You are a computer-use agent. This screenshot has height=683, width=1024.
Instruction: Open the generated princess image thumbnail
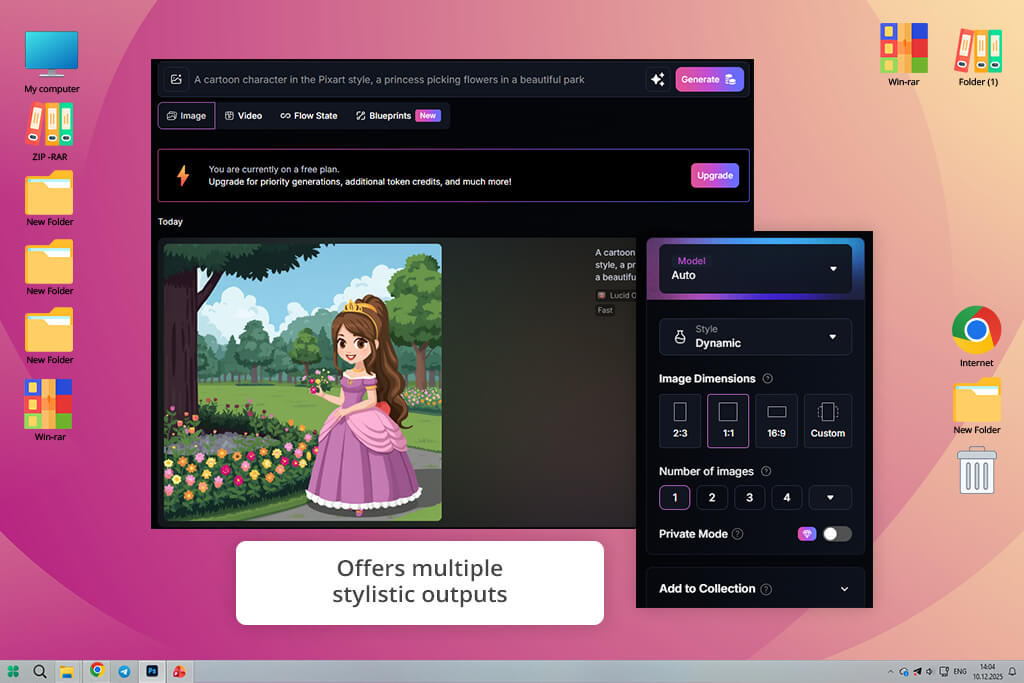tap(303, 382)
